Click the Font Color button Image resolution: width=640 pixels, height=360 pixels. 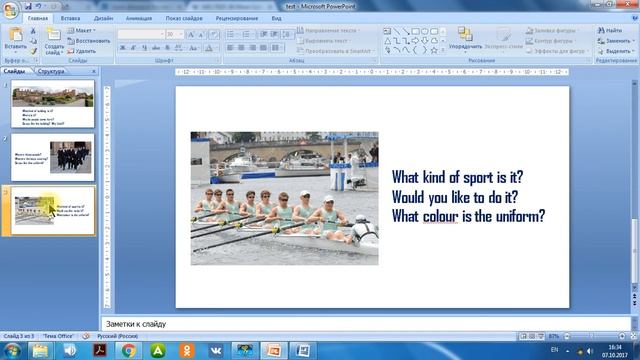tap(209, 48)
